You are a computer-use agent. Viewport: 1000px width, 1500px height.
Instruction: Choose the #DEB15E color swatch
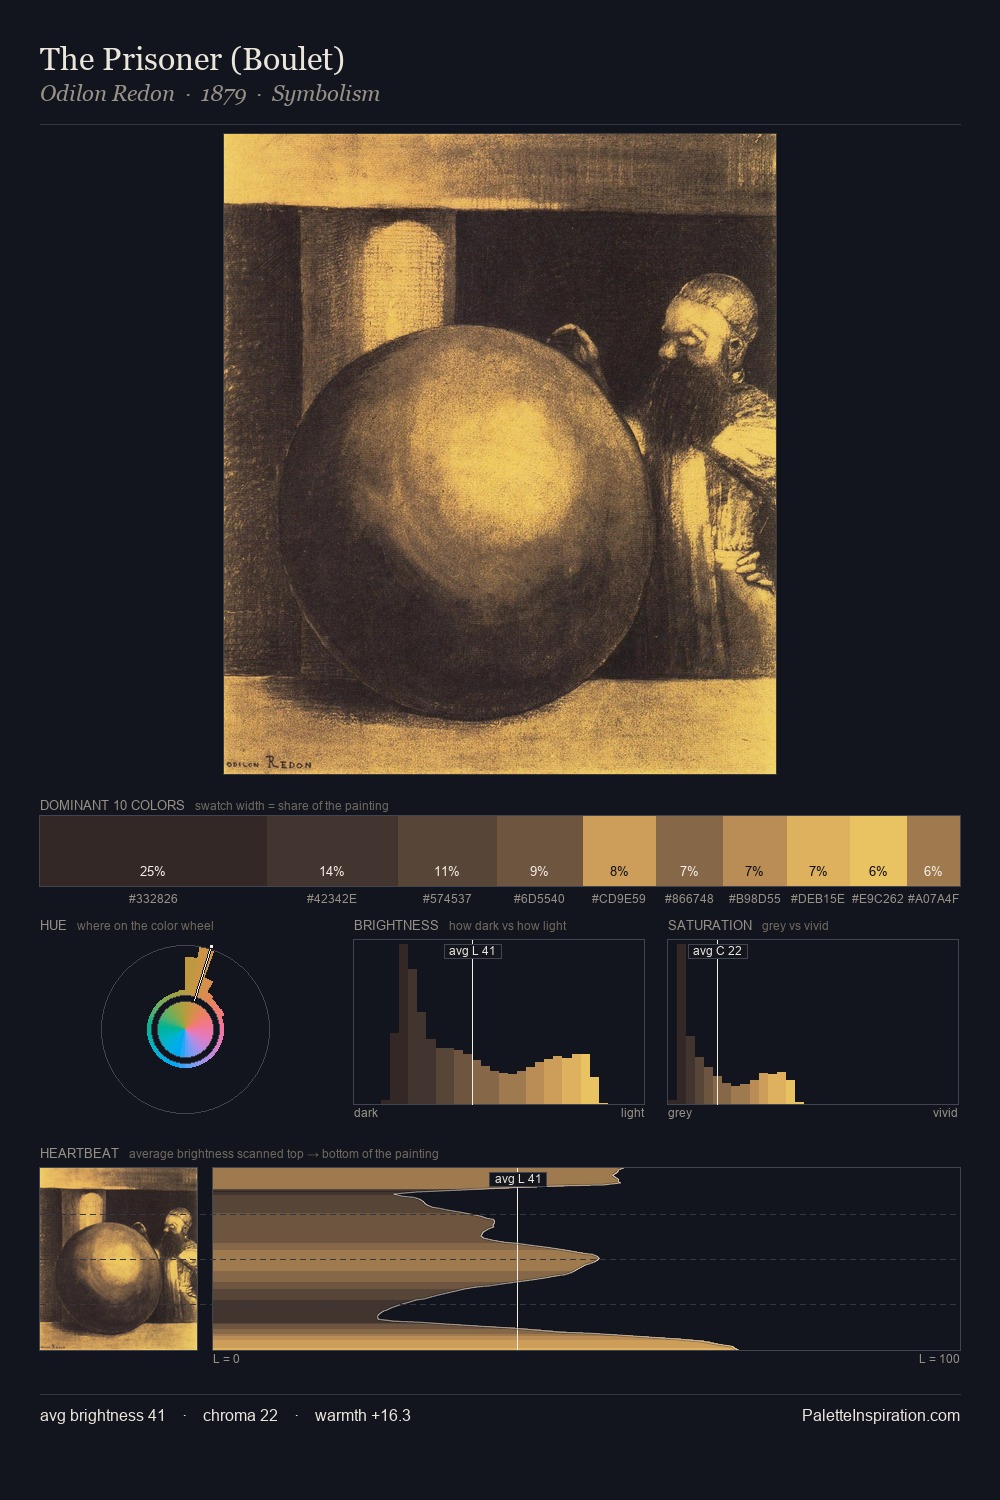(818, 851)
